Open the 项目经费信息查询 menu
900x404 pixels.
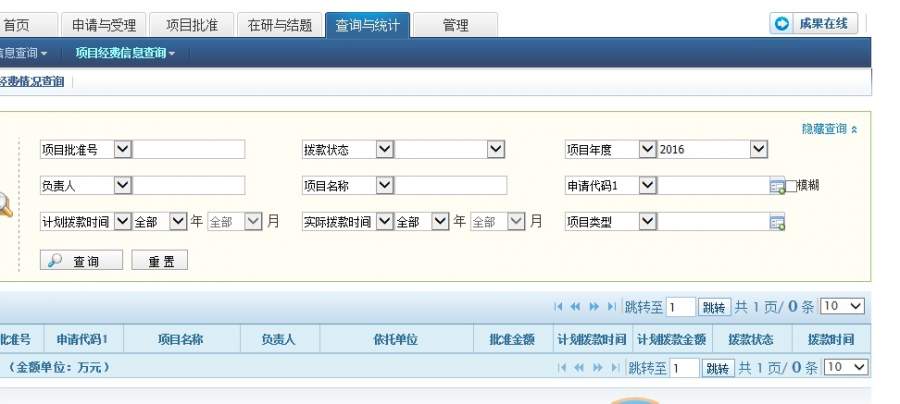(x=125, y=53)
